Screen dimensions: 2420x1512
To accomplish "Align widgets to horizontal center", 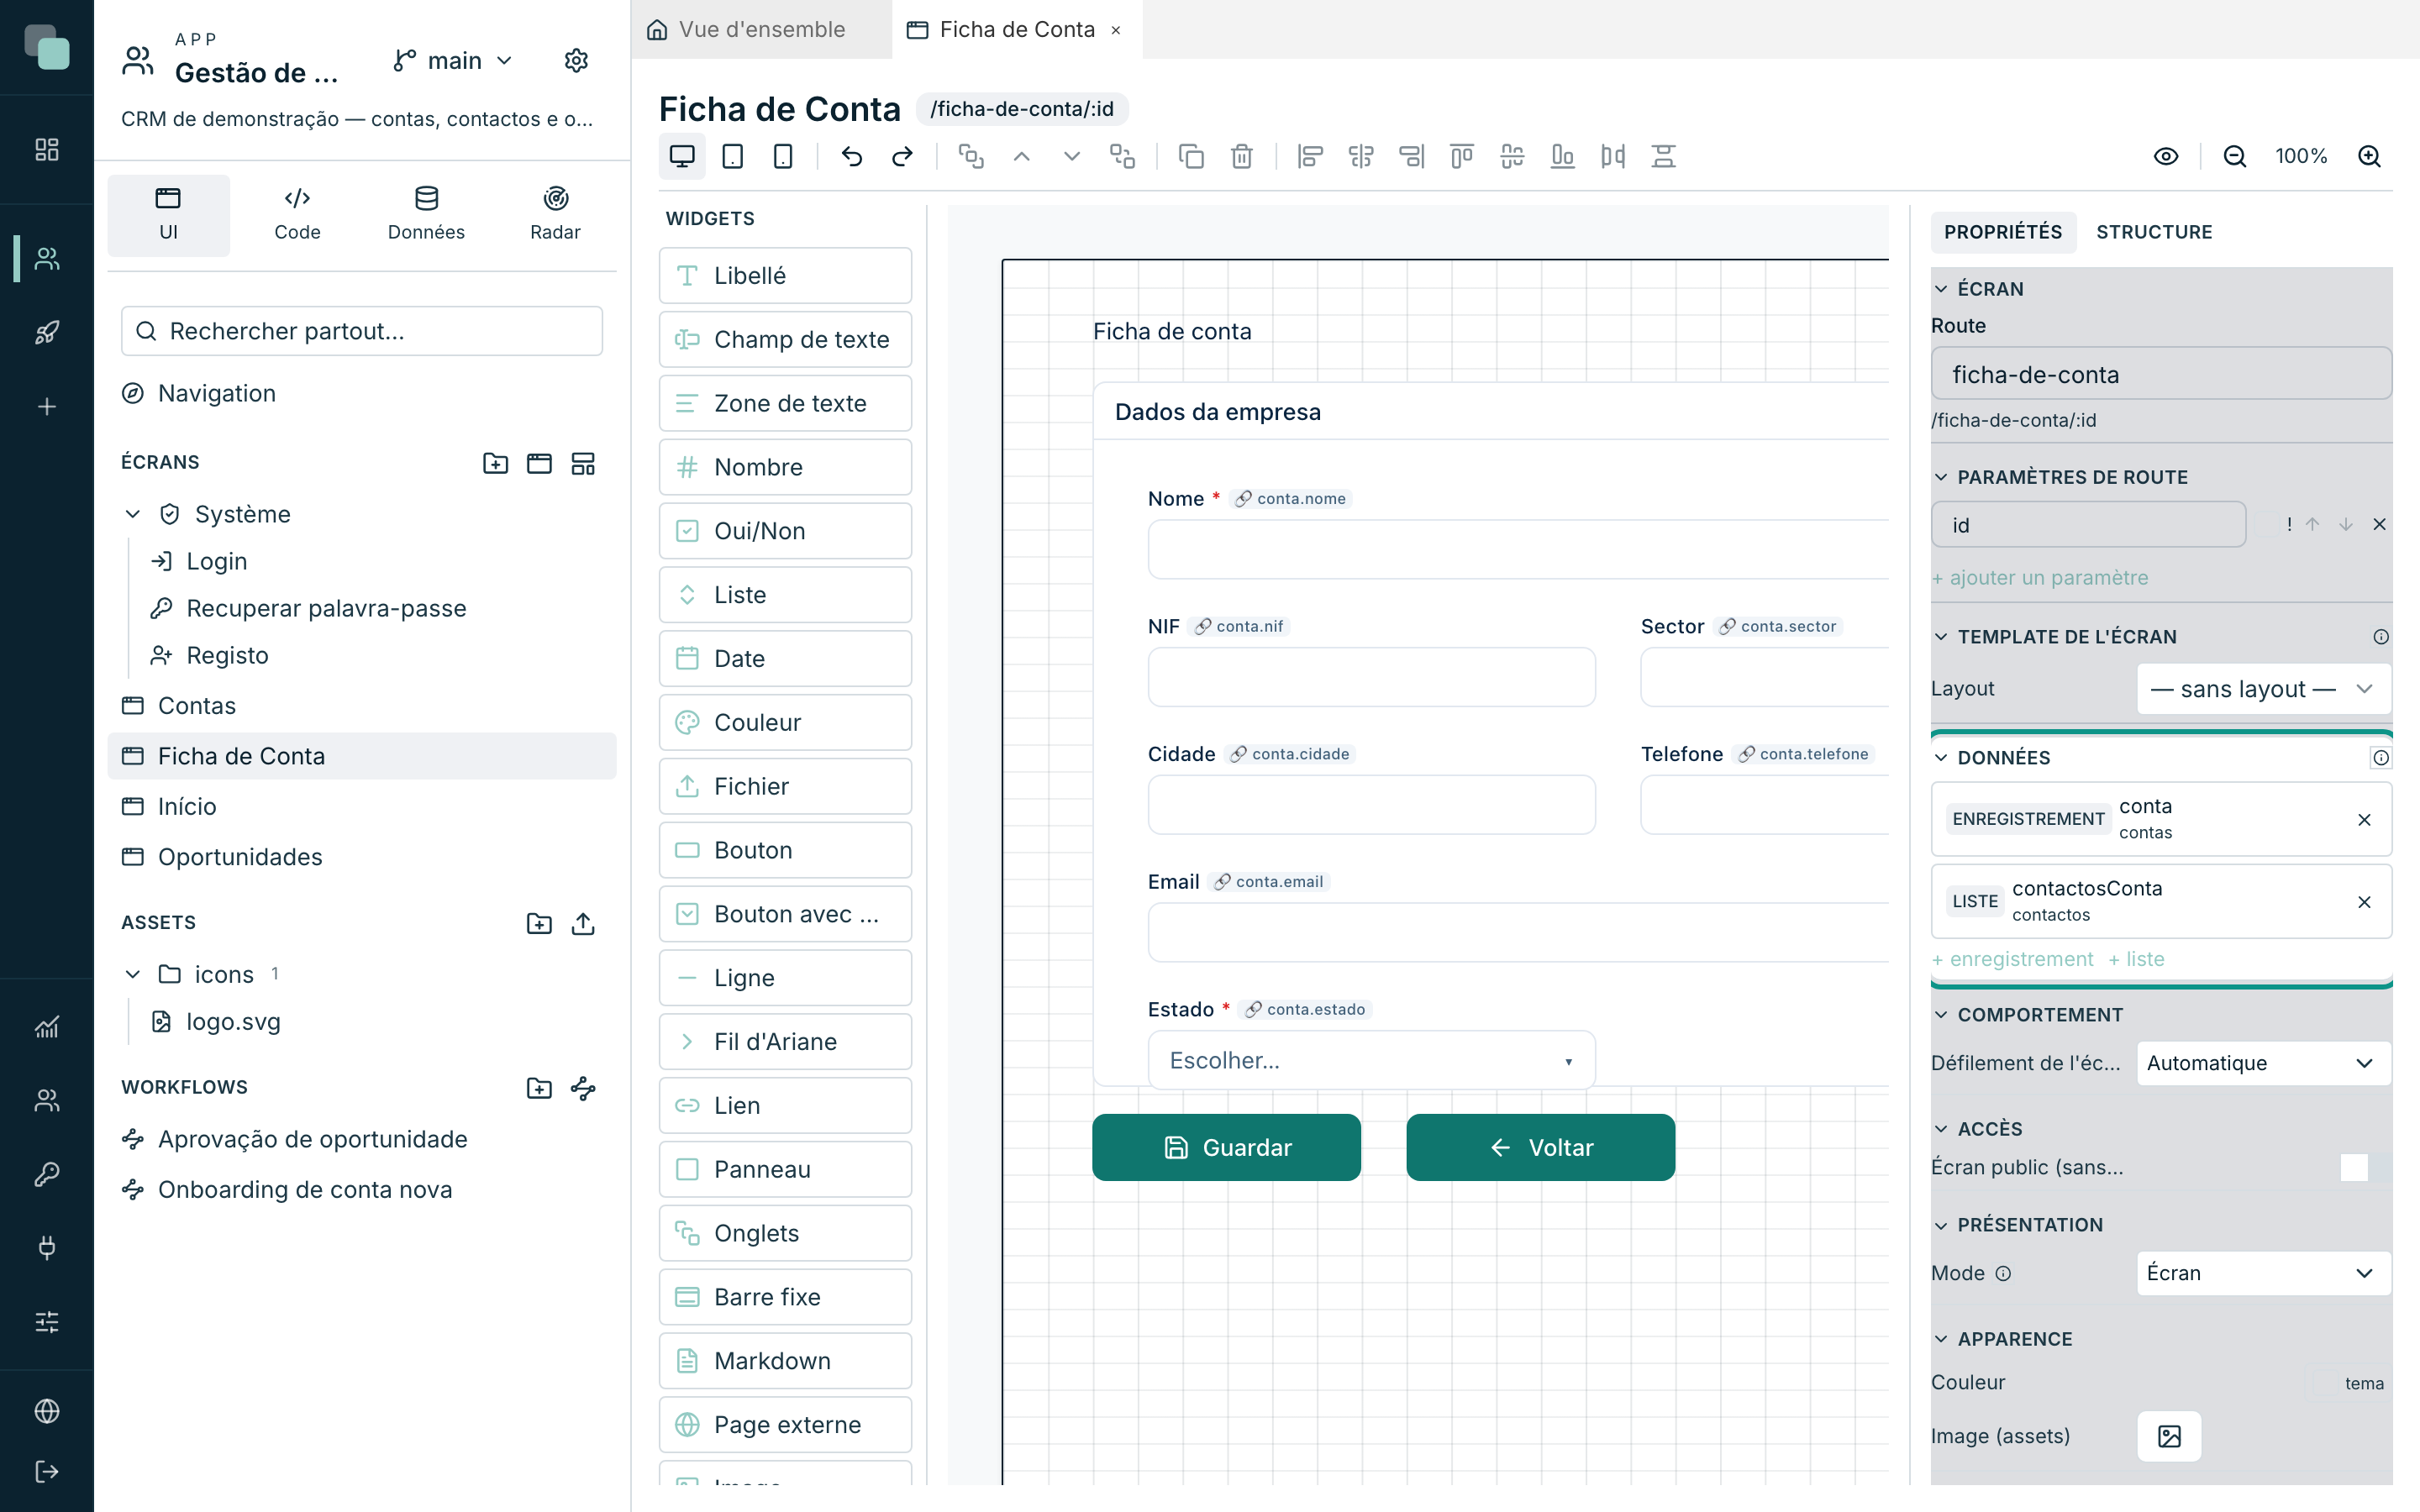I will tap(1361, 156).
